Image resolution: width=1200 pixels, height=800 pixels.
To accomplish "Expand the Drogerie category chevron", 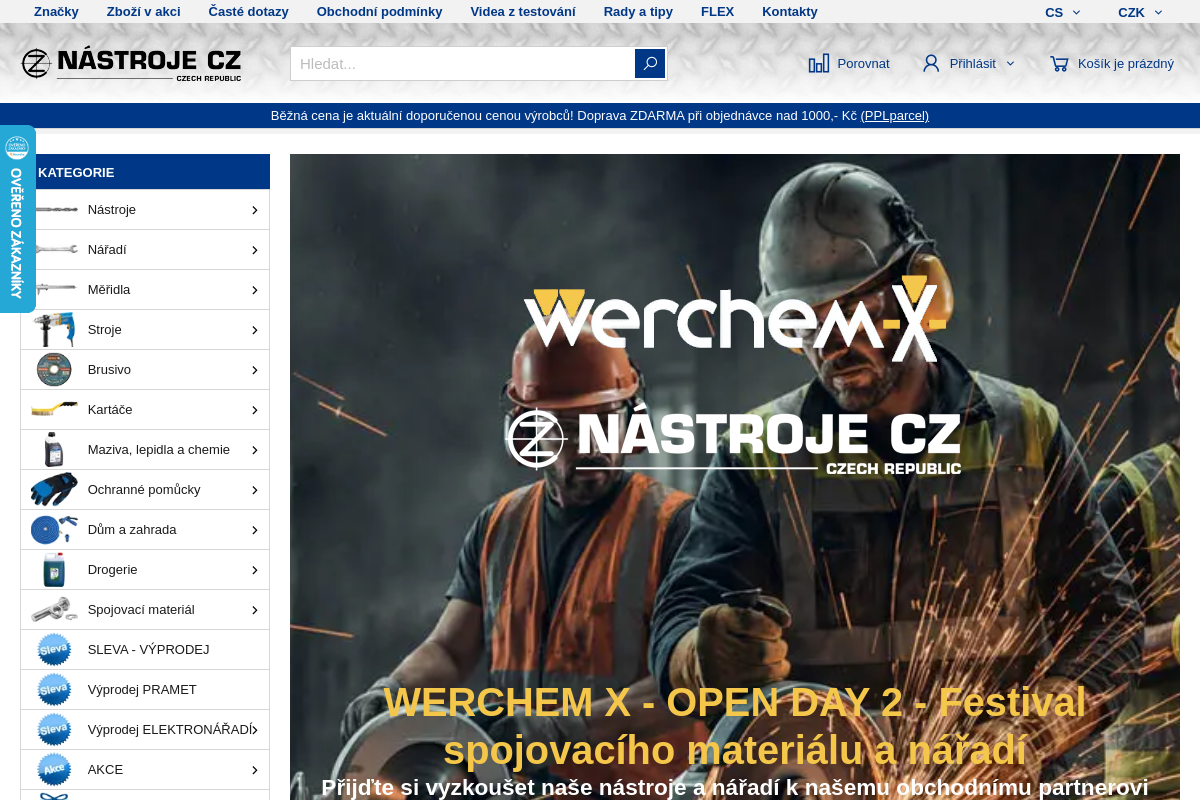I will 255,570.
